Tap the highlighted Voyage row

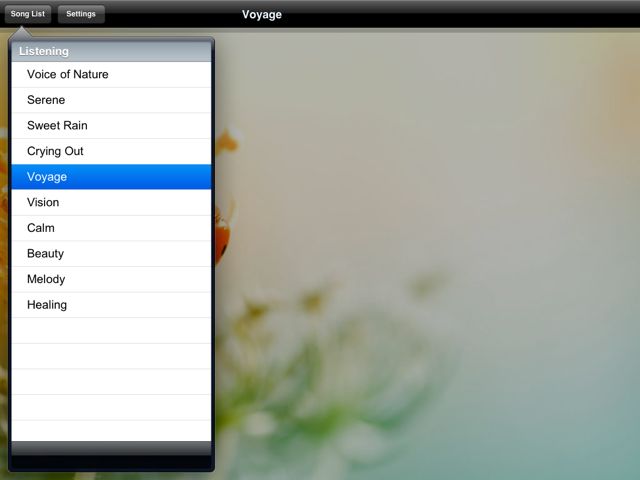tap(111, 177)
